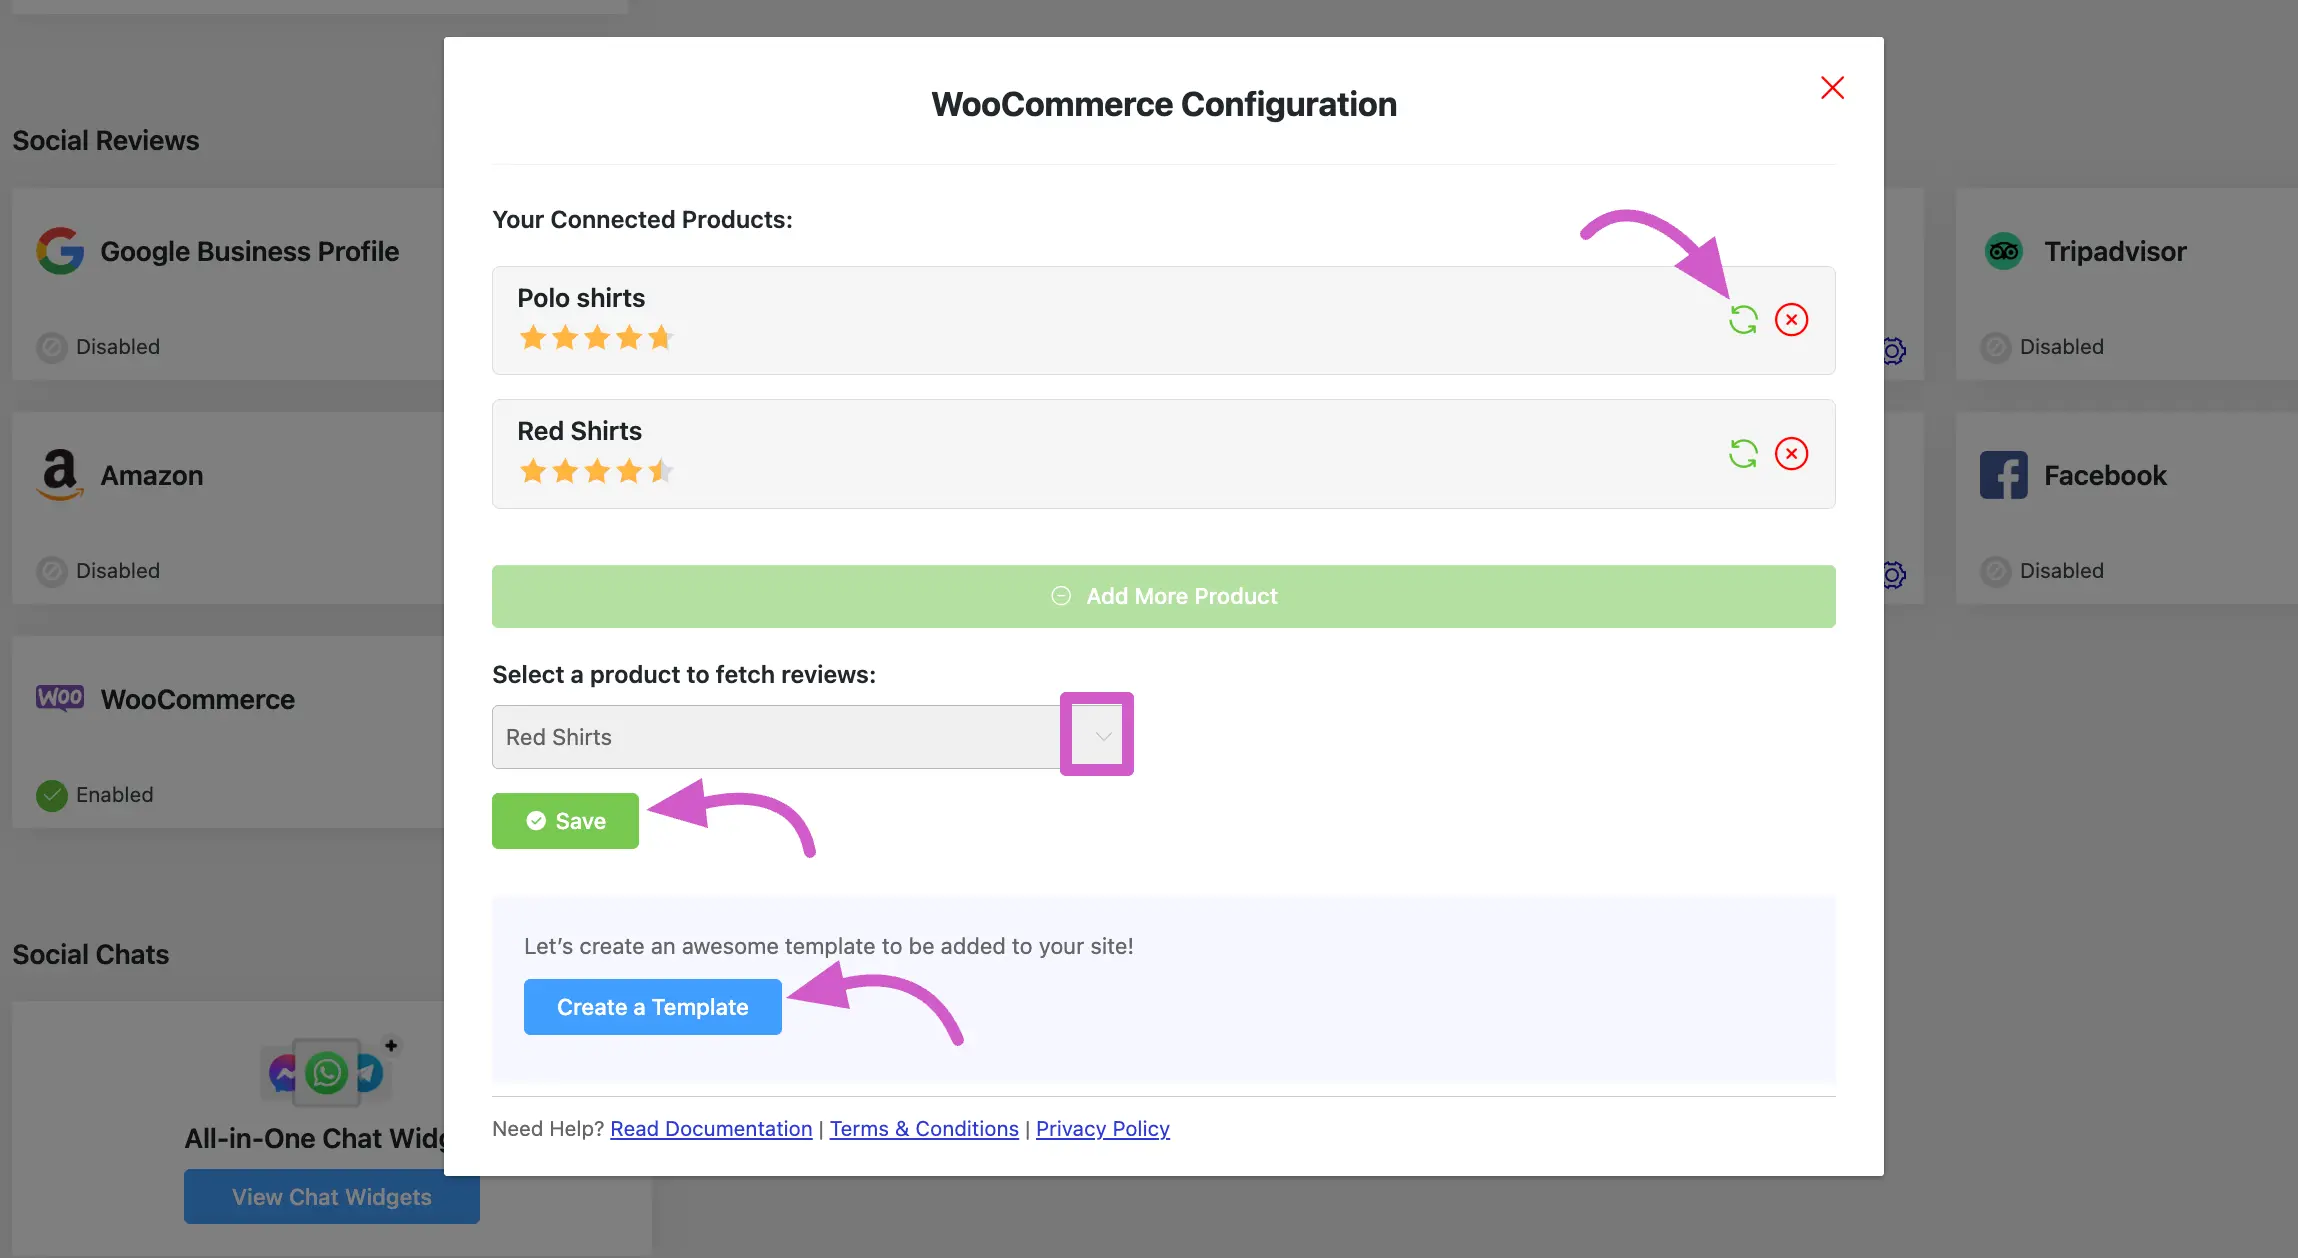Click the Amazon logo icon
The height and width of the screenshot is (1258, 2298).
60,474
